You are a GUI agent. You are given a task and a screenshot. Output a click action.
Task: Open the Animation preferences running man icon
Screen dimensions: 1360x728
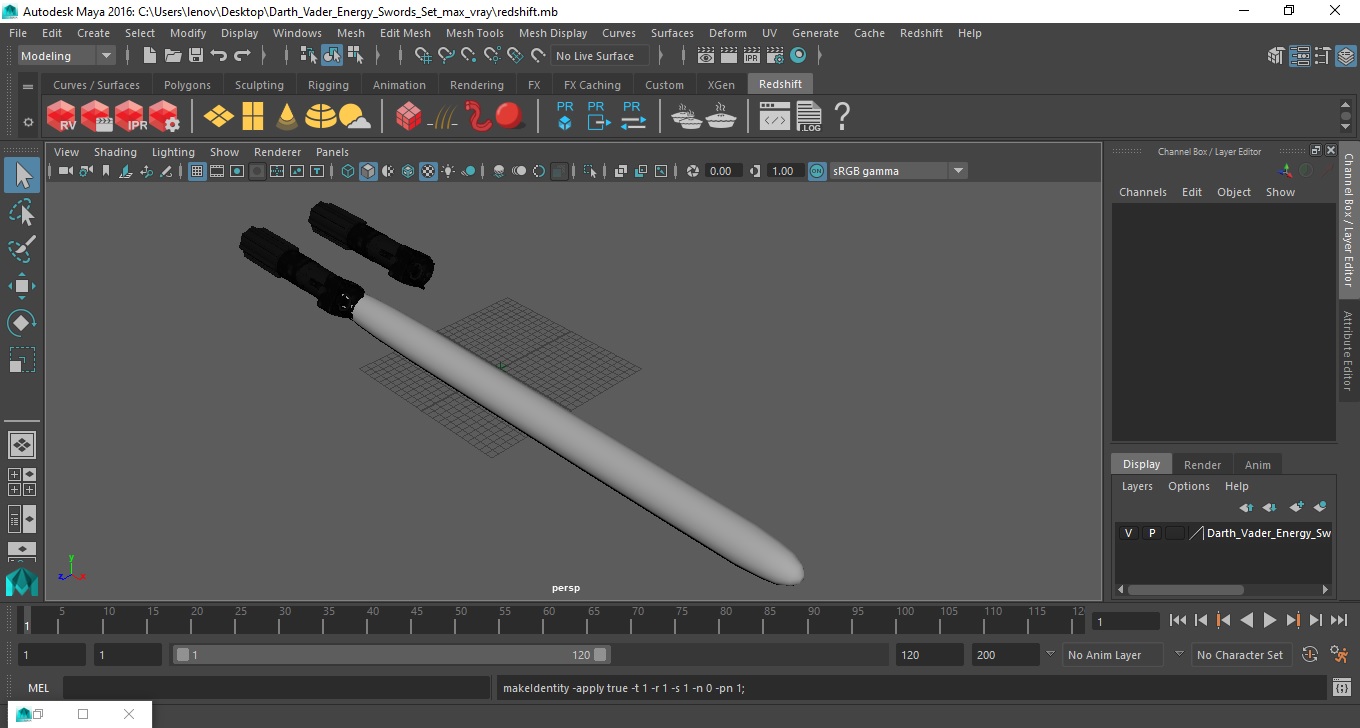(x=1340, y=655)
